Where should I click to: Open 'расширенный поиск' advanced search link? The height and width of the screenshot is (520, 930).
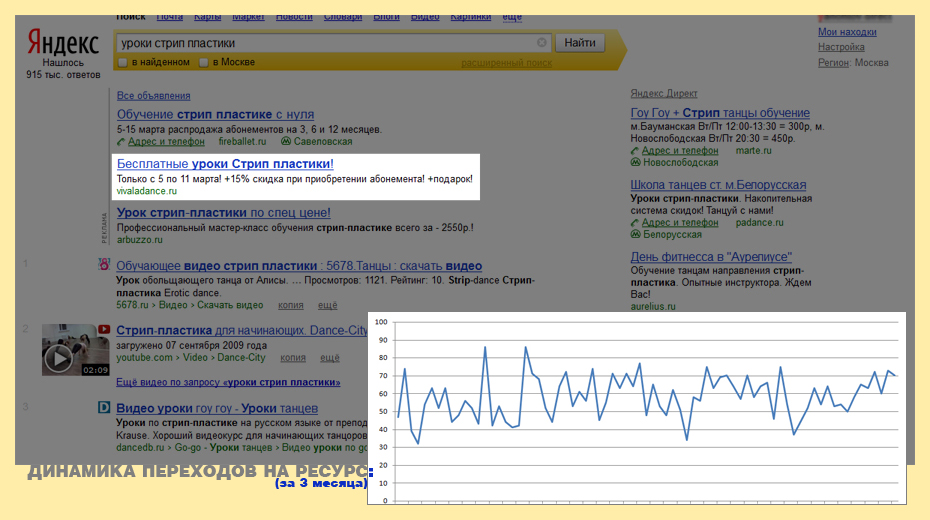tap(507, 63)
